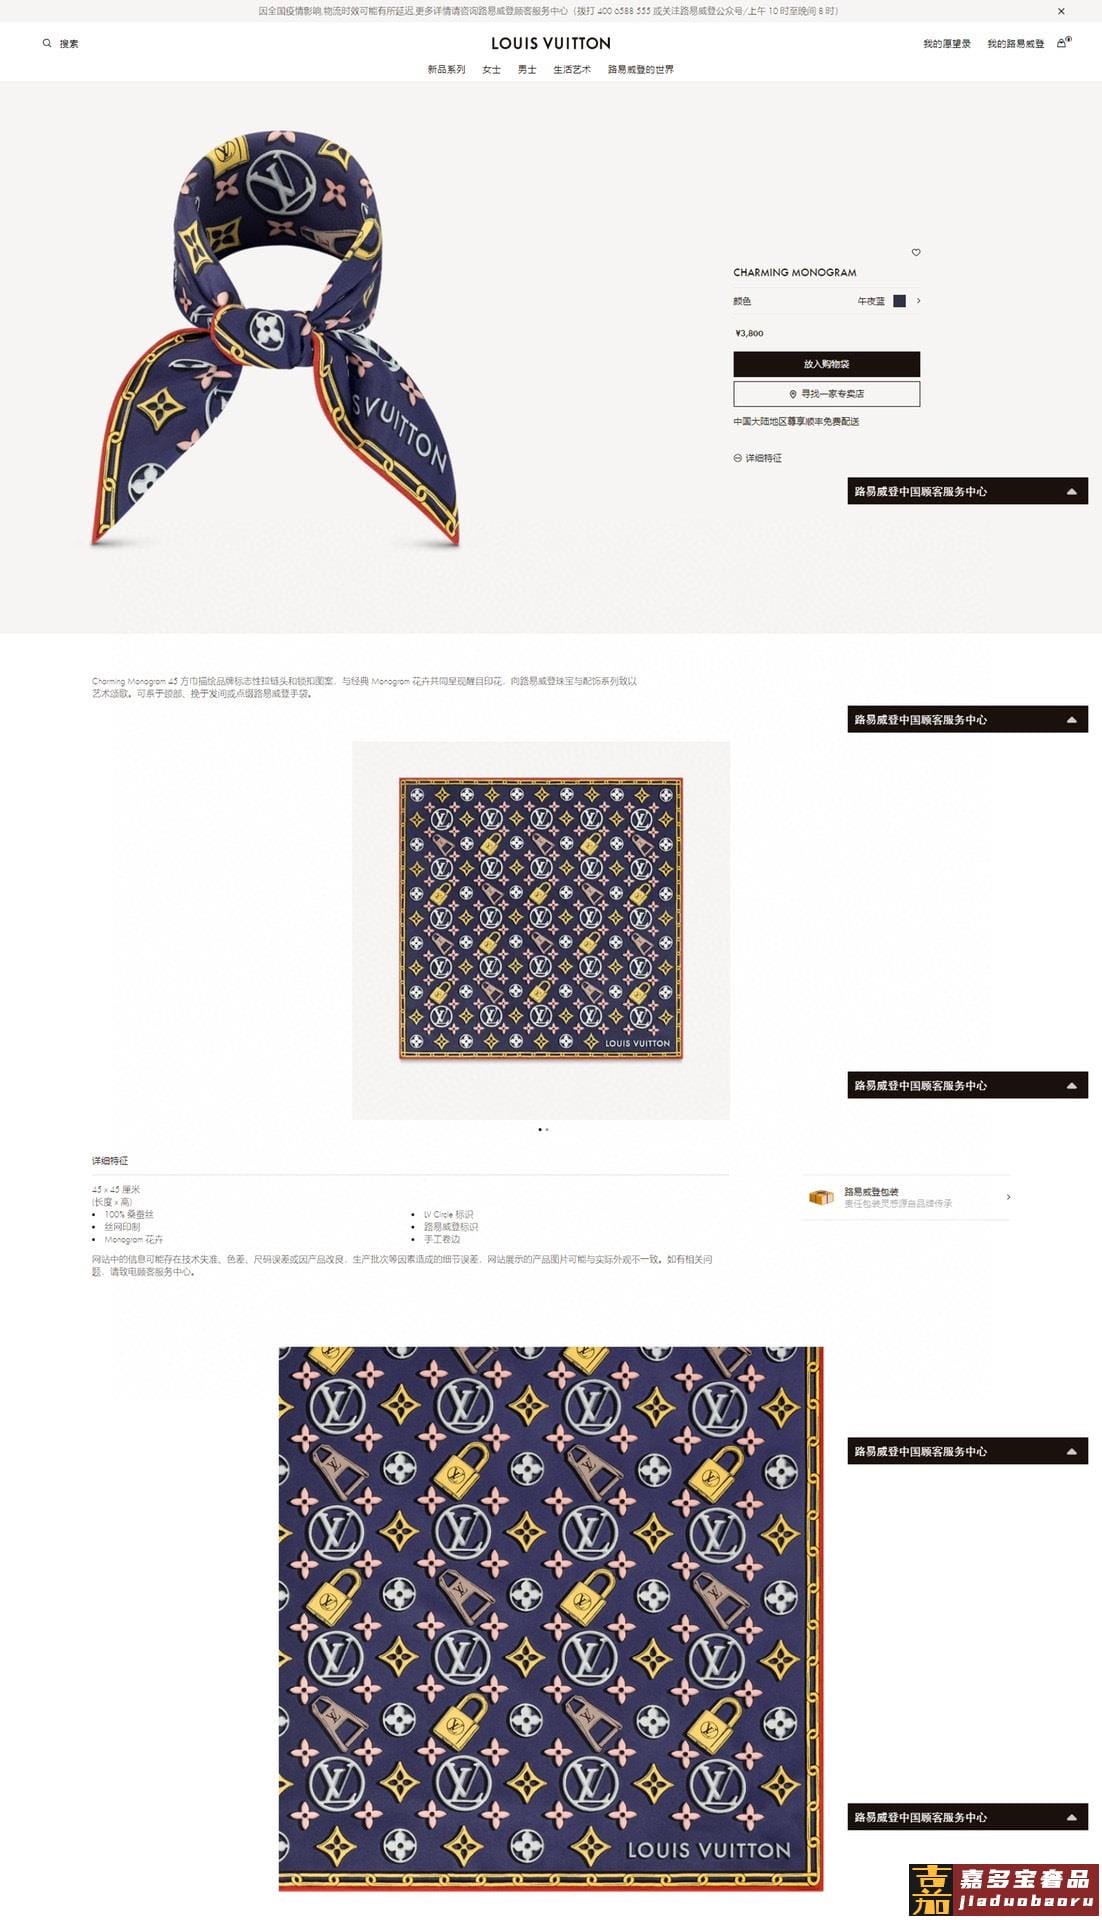The image size is (1102, 1920).
Task: Click location pin on find-a-store button
Action: point(793,394)
